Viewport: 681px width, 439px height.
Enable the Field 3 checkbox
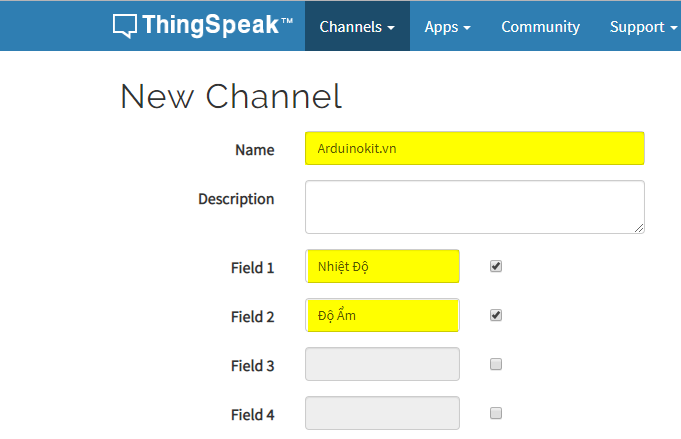click(x=496, y=364)
